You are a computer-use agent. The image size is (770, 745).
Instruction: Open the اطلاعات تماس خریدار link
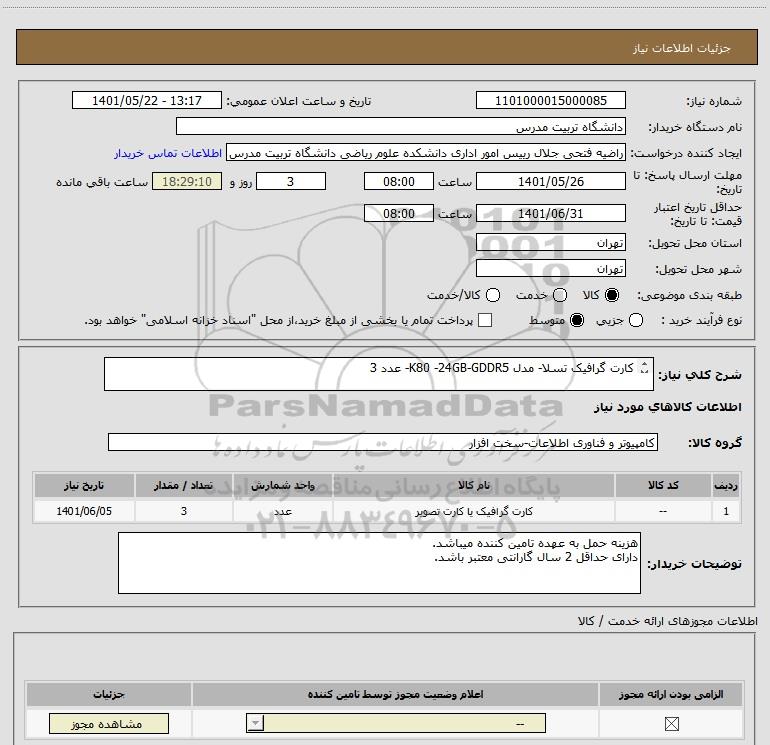[168, 153]
